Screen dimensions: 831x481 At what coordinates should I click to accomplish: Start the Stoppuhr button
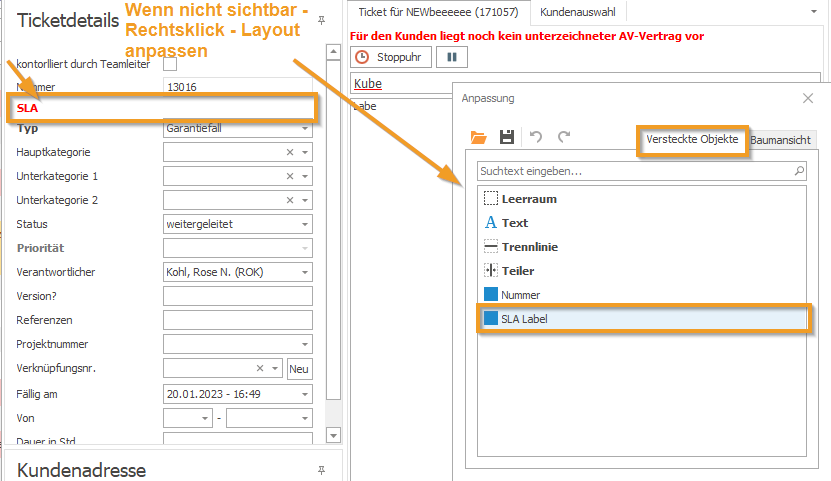coord(391,58)
